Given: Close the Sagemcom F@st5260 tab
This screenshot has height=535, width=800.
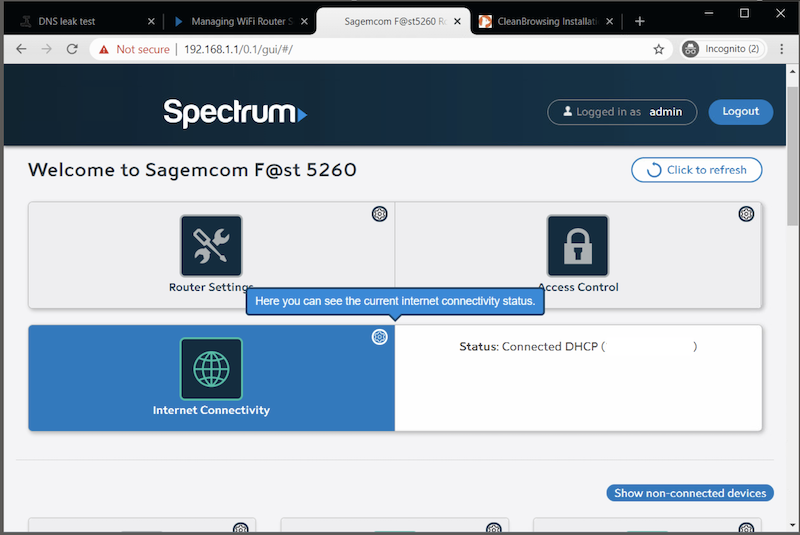Looking at the screenshot, I should (x=457, y=21).
